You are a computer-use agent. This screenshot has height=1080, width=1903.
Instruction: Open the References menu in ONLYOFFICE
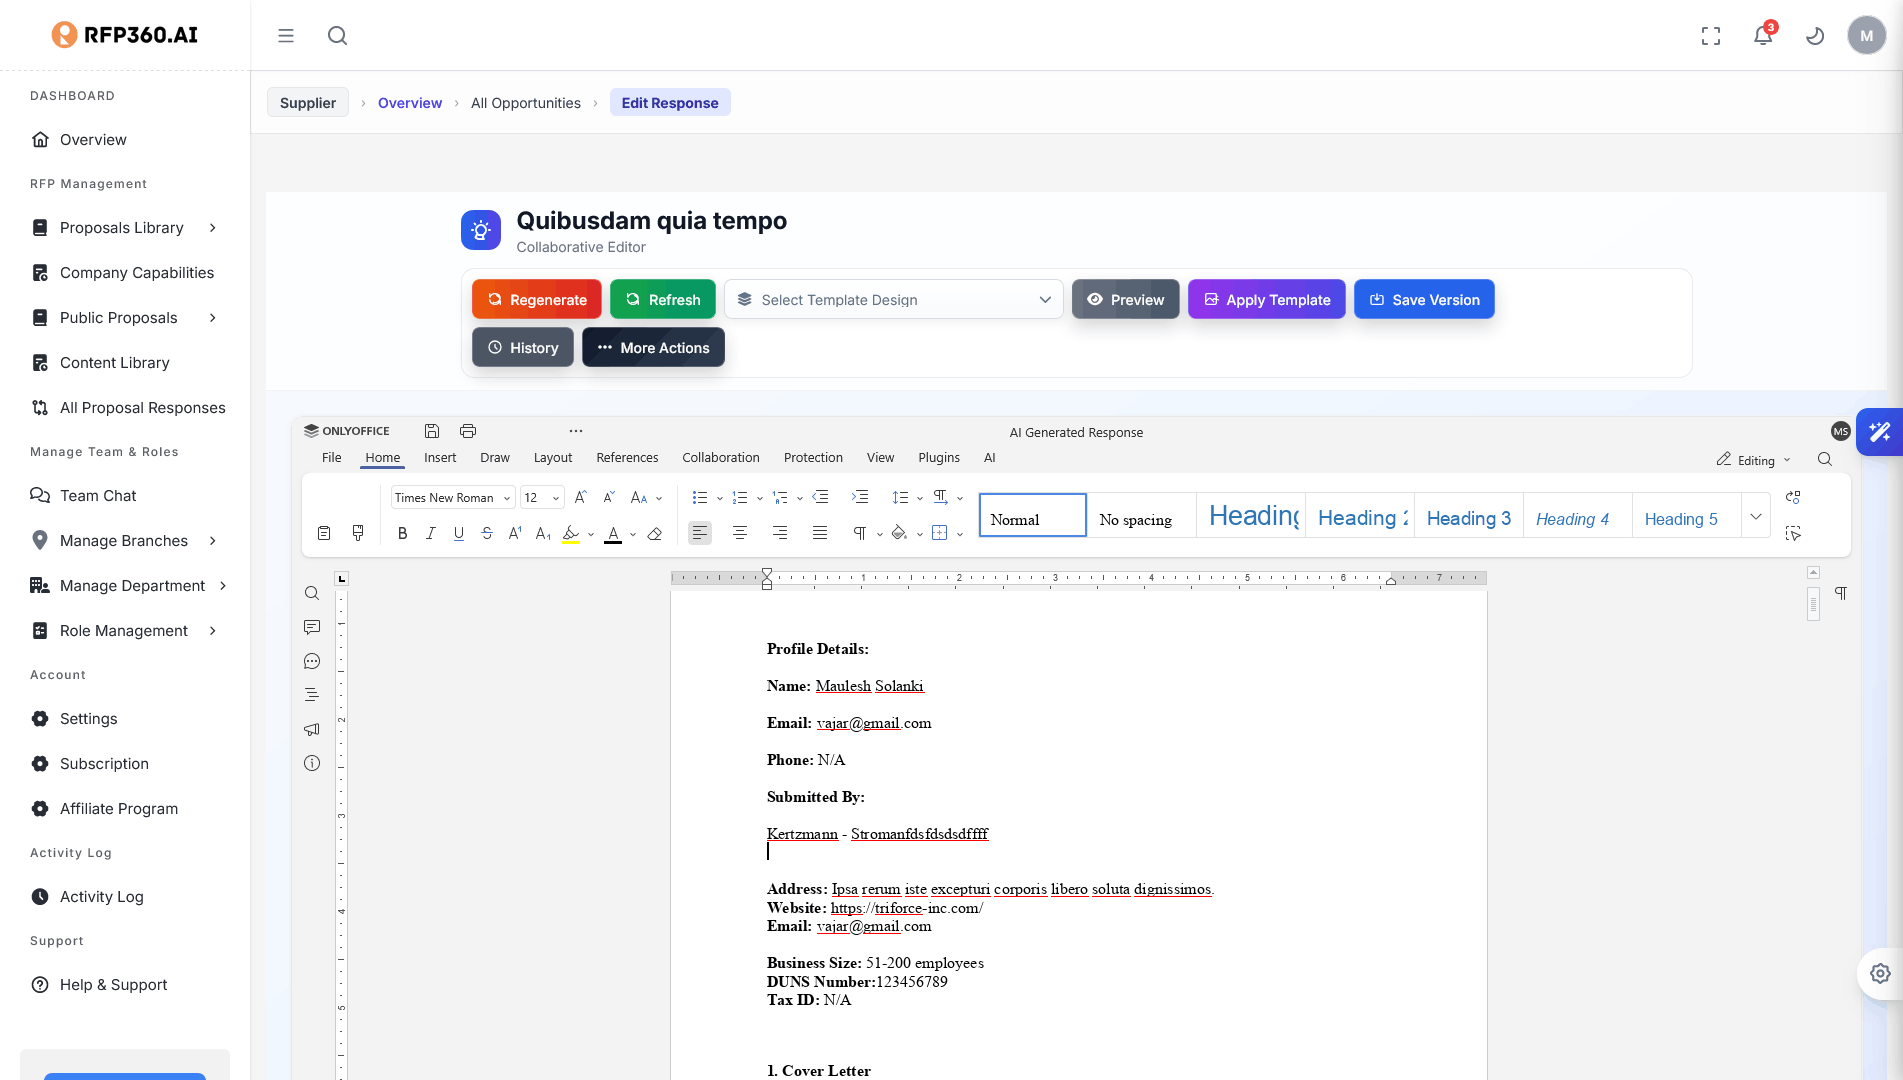pos(627,457)
